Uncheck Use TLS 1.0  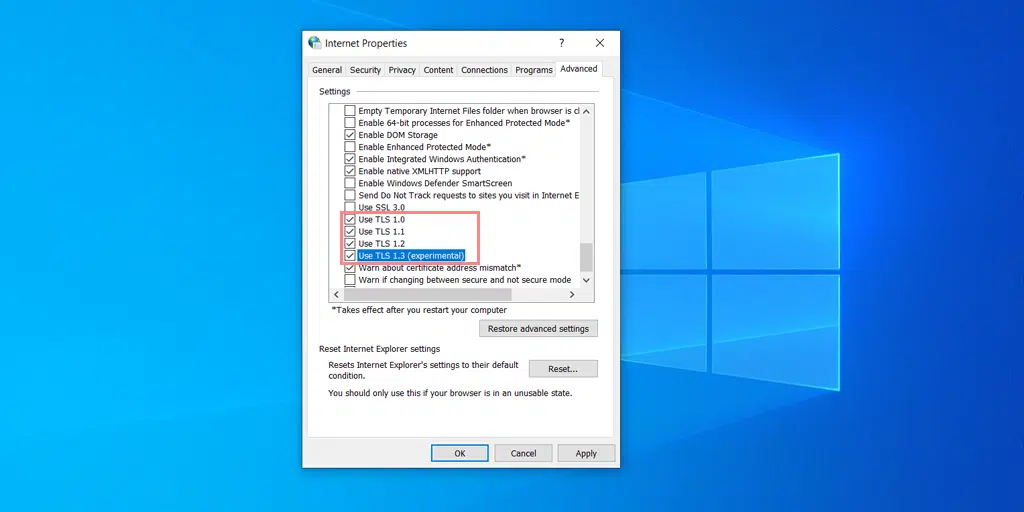(x=350, y=219)
